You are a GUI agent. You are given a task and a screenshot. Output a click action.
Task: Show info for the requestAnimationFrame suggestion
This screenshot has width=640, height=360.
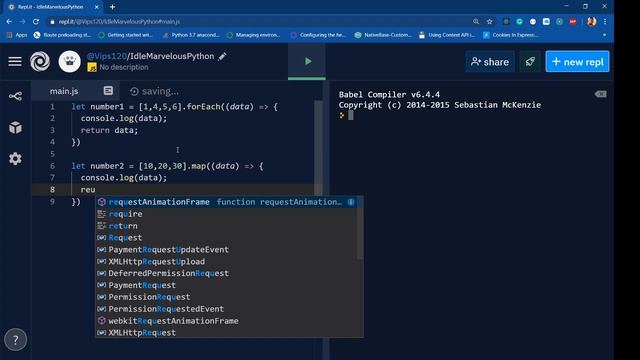click(351, 202)
